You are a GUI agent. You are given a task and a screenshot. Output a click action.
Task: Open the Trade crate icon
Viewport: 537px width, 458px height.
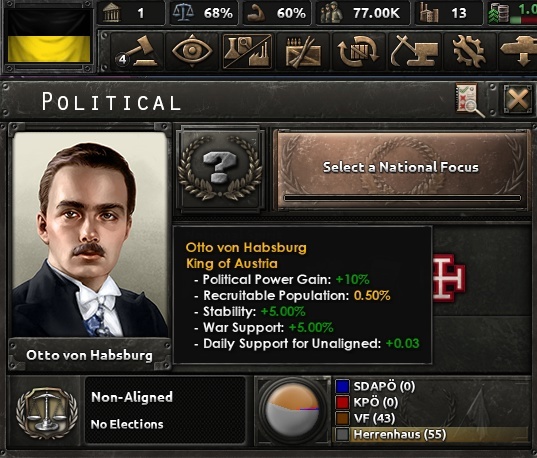(303, 51)
